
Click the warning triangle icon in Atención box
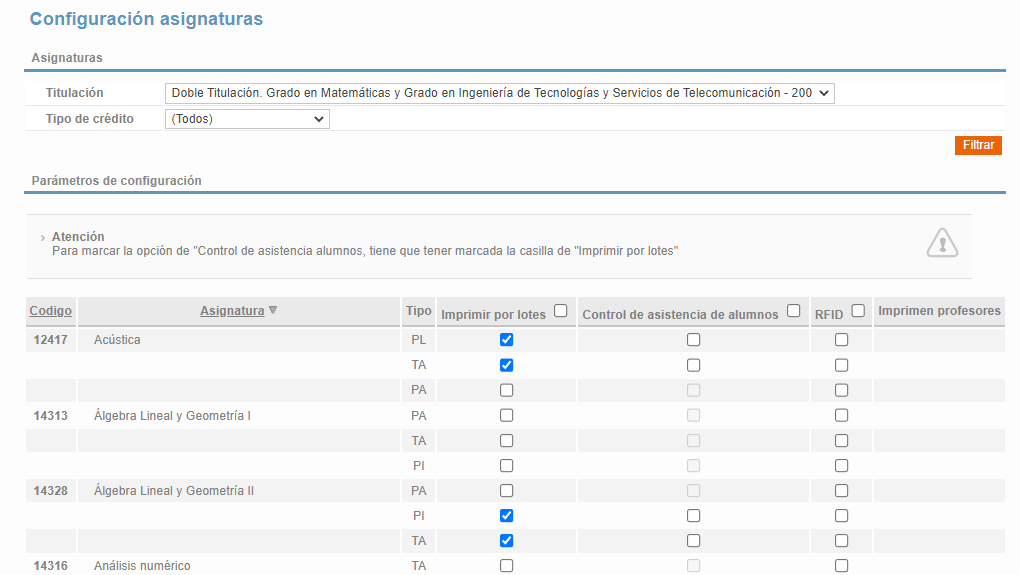tap(942, 243)
